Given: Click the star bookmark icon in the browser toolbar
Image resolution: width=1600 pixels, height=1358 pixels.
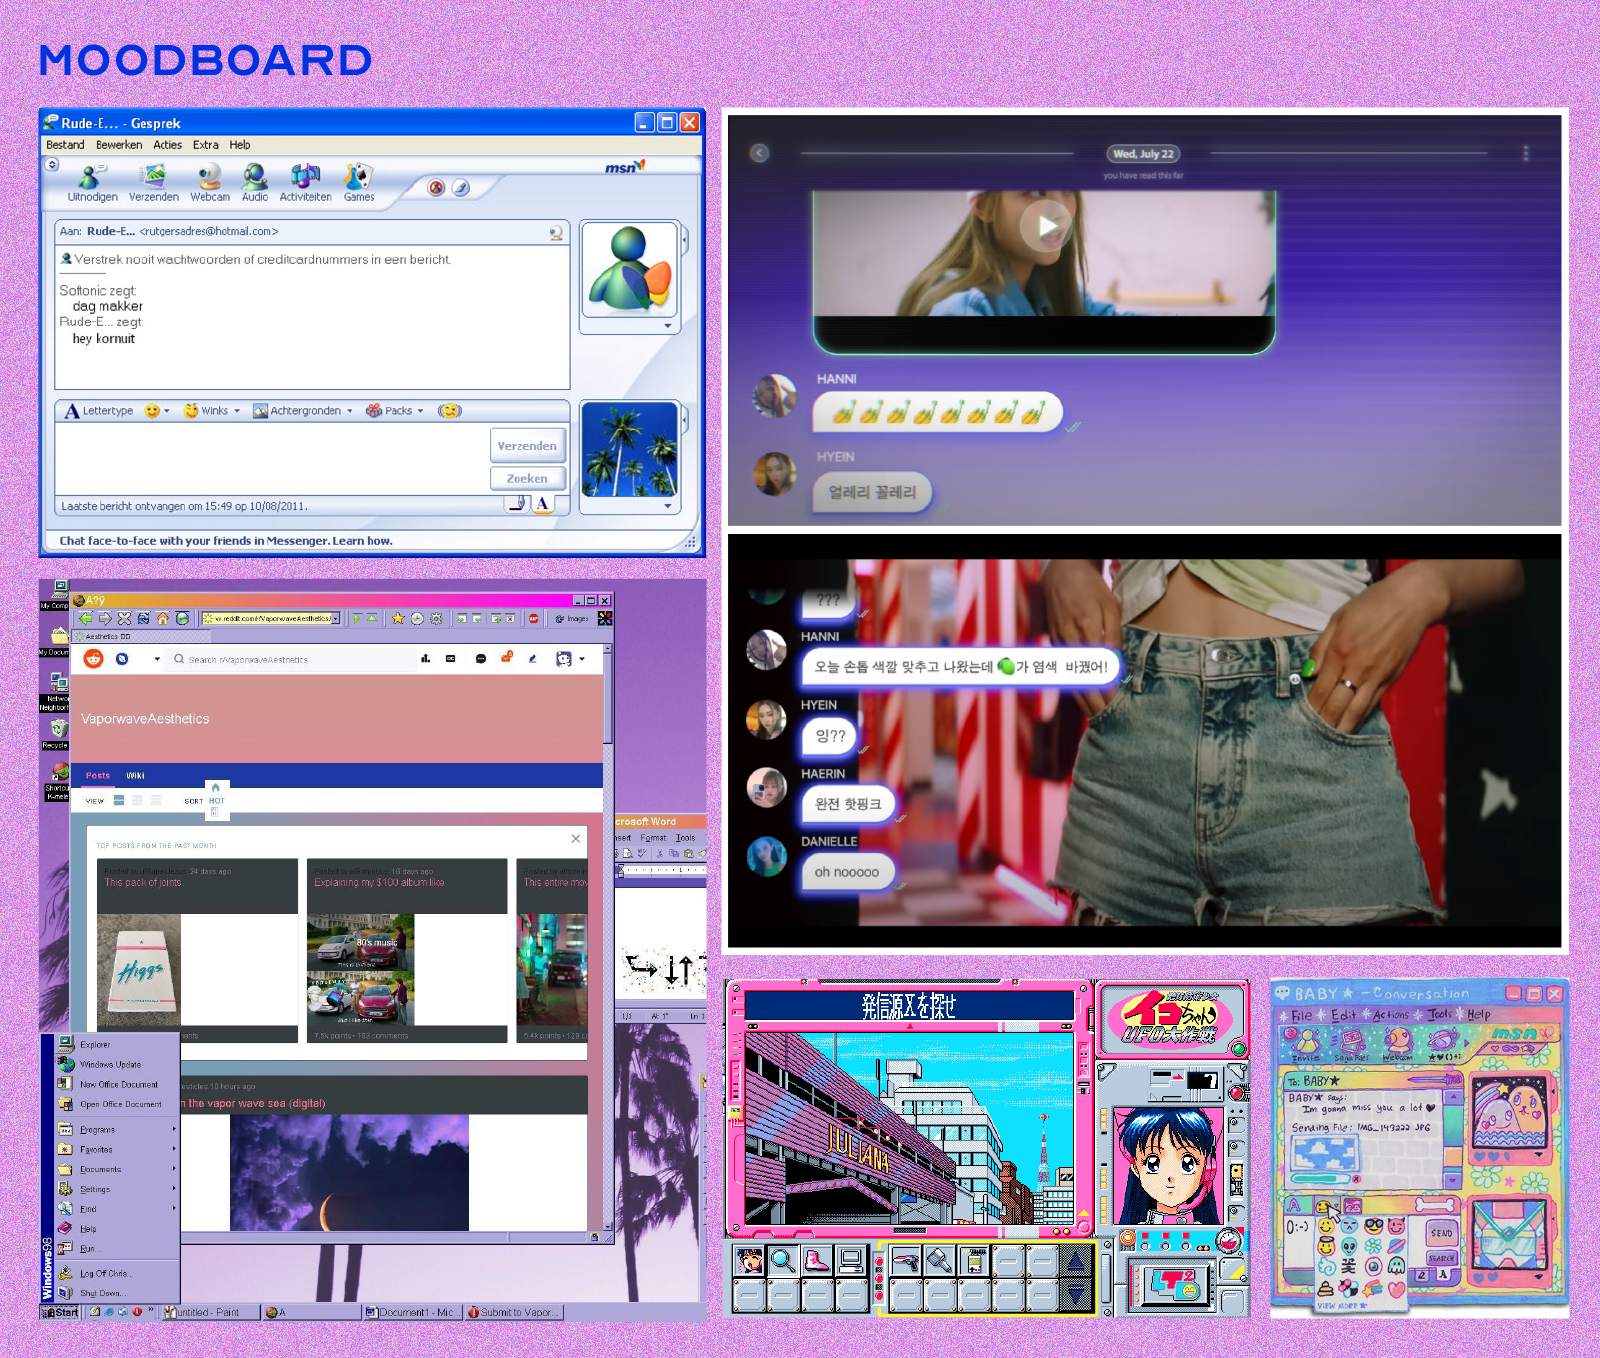Looking at the screenshot, I should (x=398, y=618).
